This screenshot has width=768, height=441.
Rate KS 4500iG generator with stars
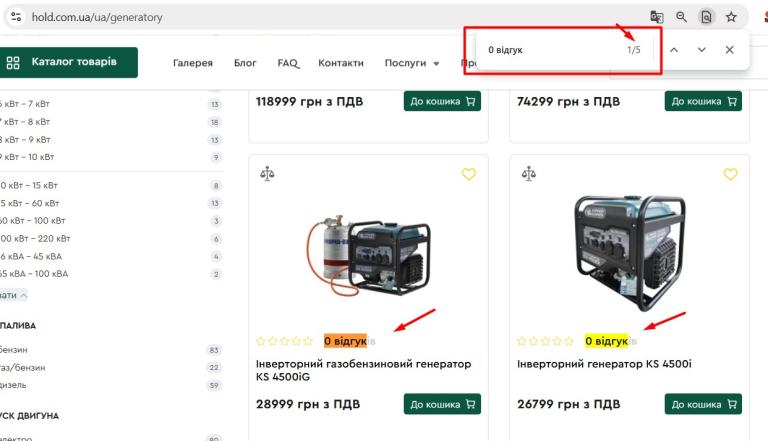(284, 341)
